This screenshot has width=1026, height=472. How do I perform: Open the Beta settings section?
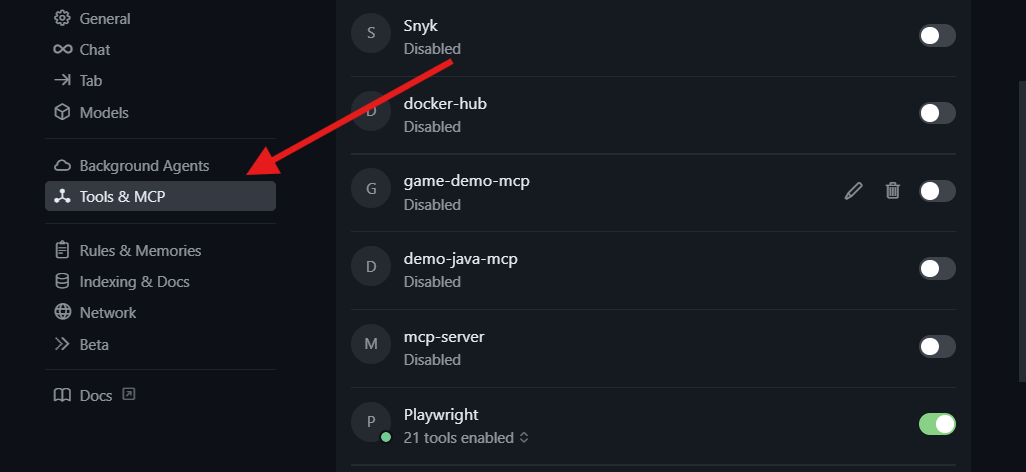(x=94, y=344)
